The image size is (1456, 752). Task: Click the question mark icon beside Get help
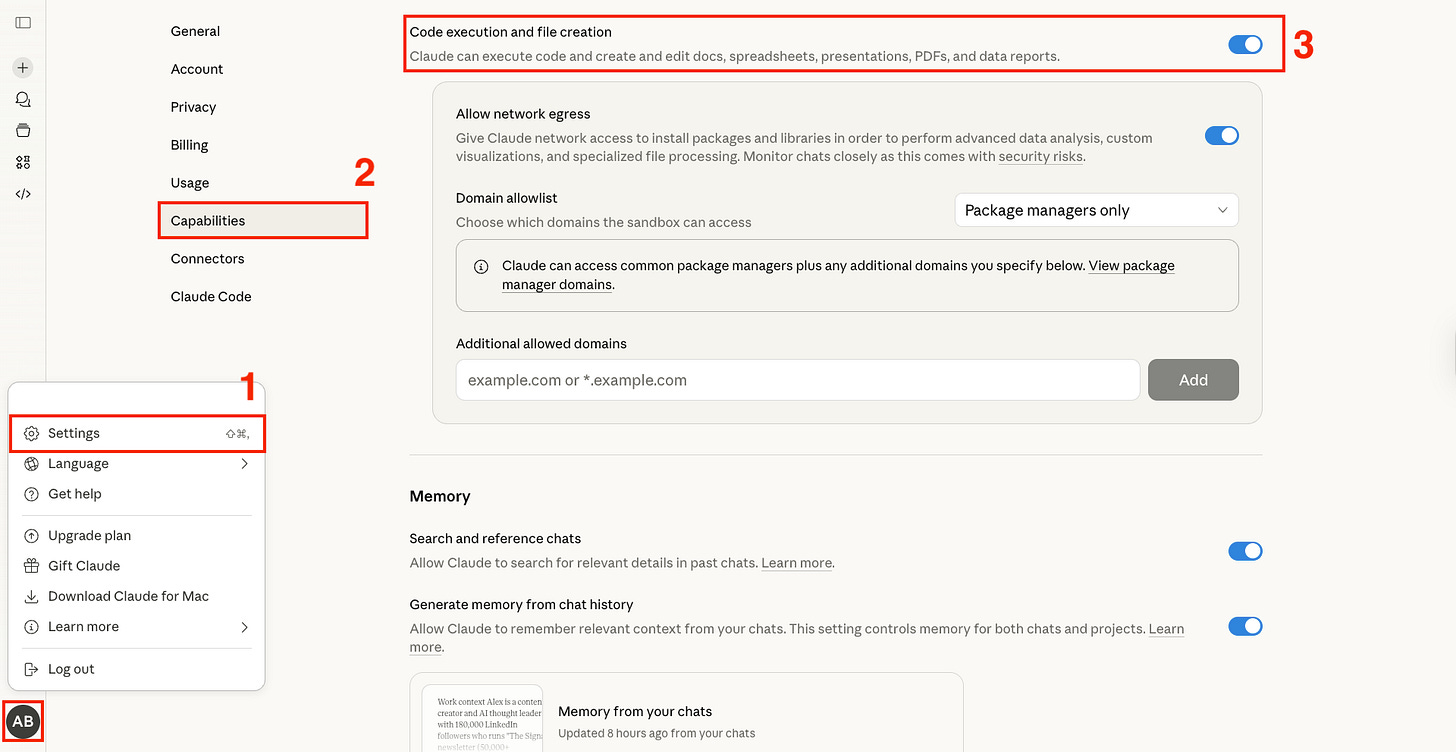pyautogui.click(x=31, y=494)
